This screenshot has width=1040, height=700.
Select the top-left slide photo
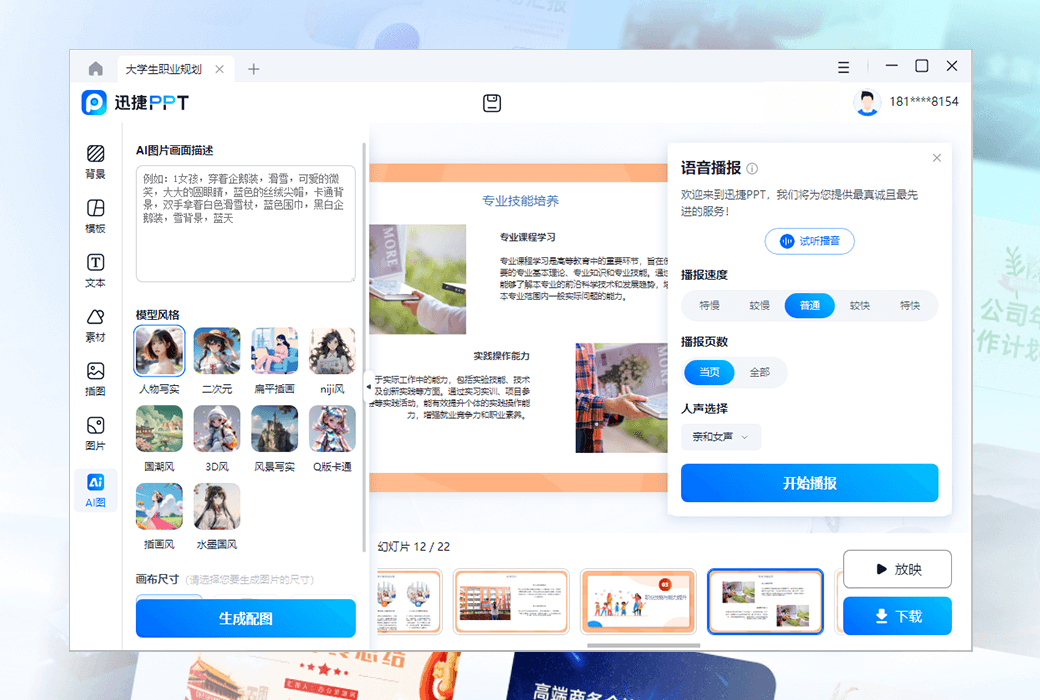418,279
